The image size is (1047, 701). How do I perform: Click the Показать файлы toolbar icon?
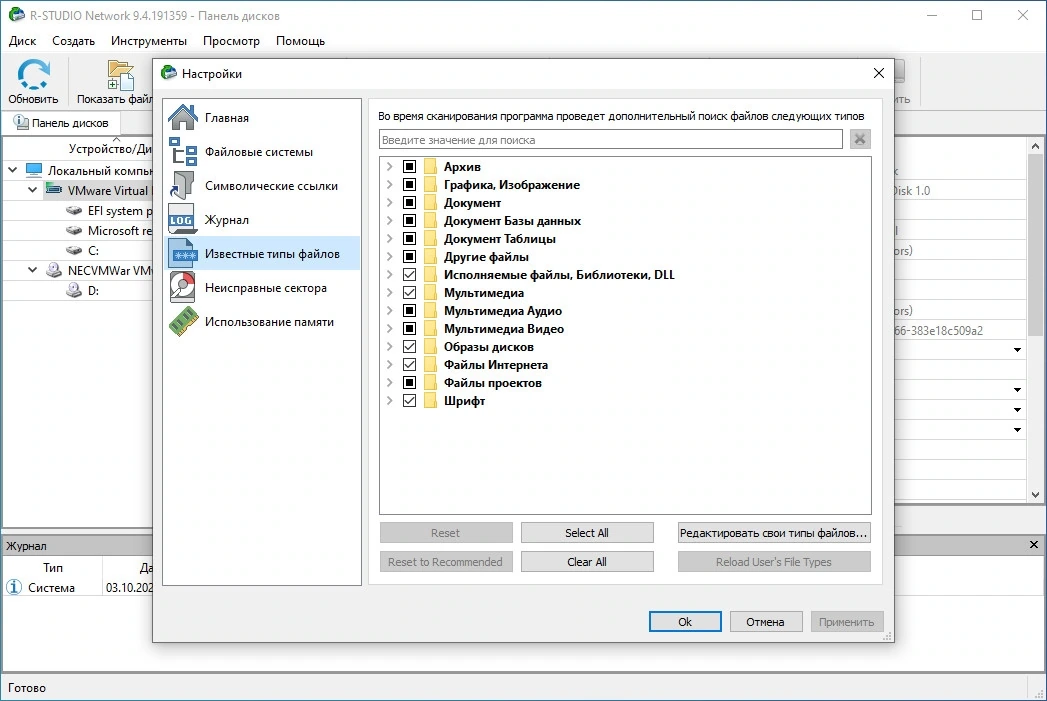pos(121,74)
